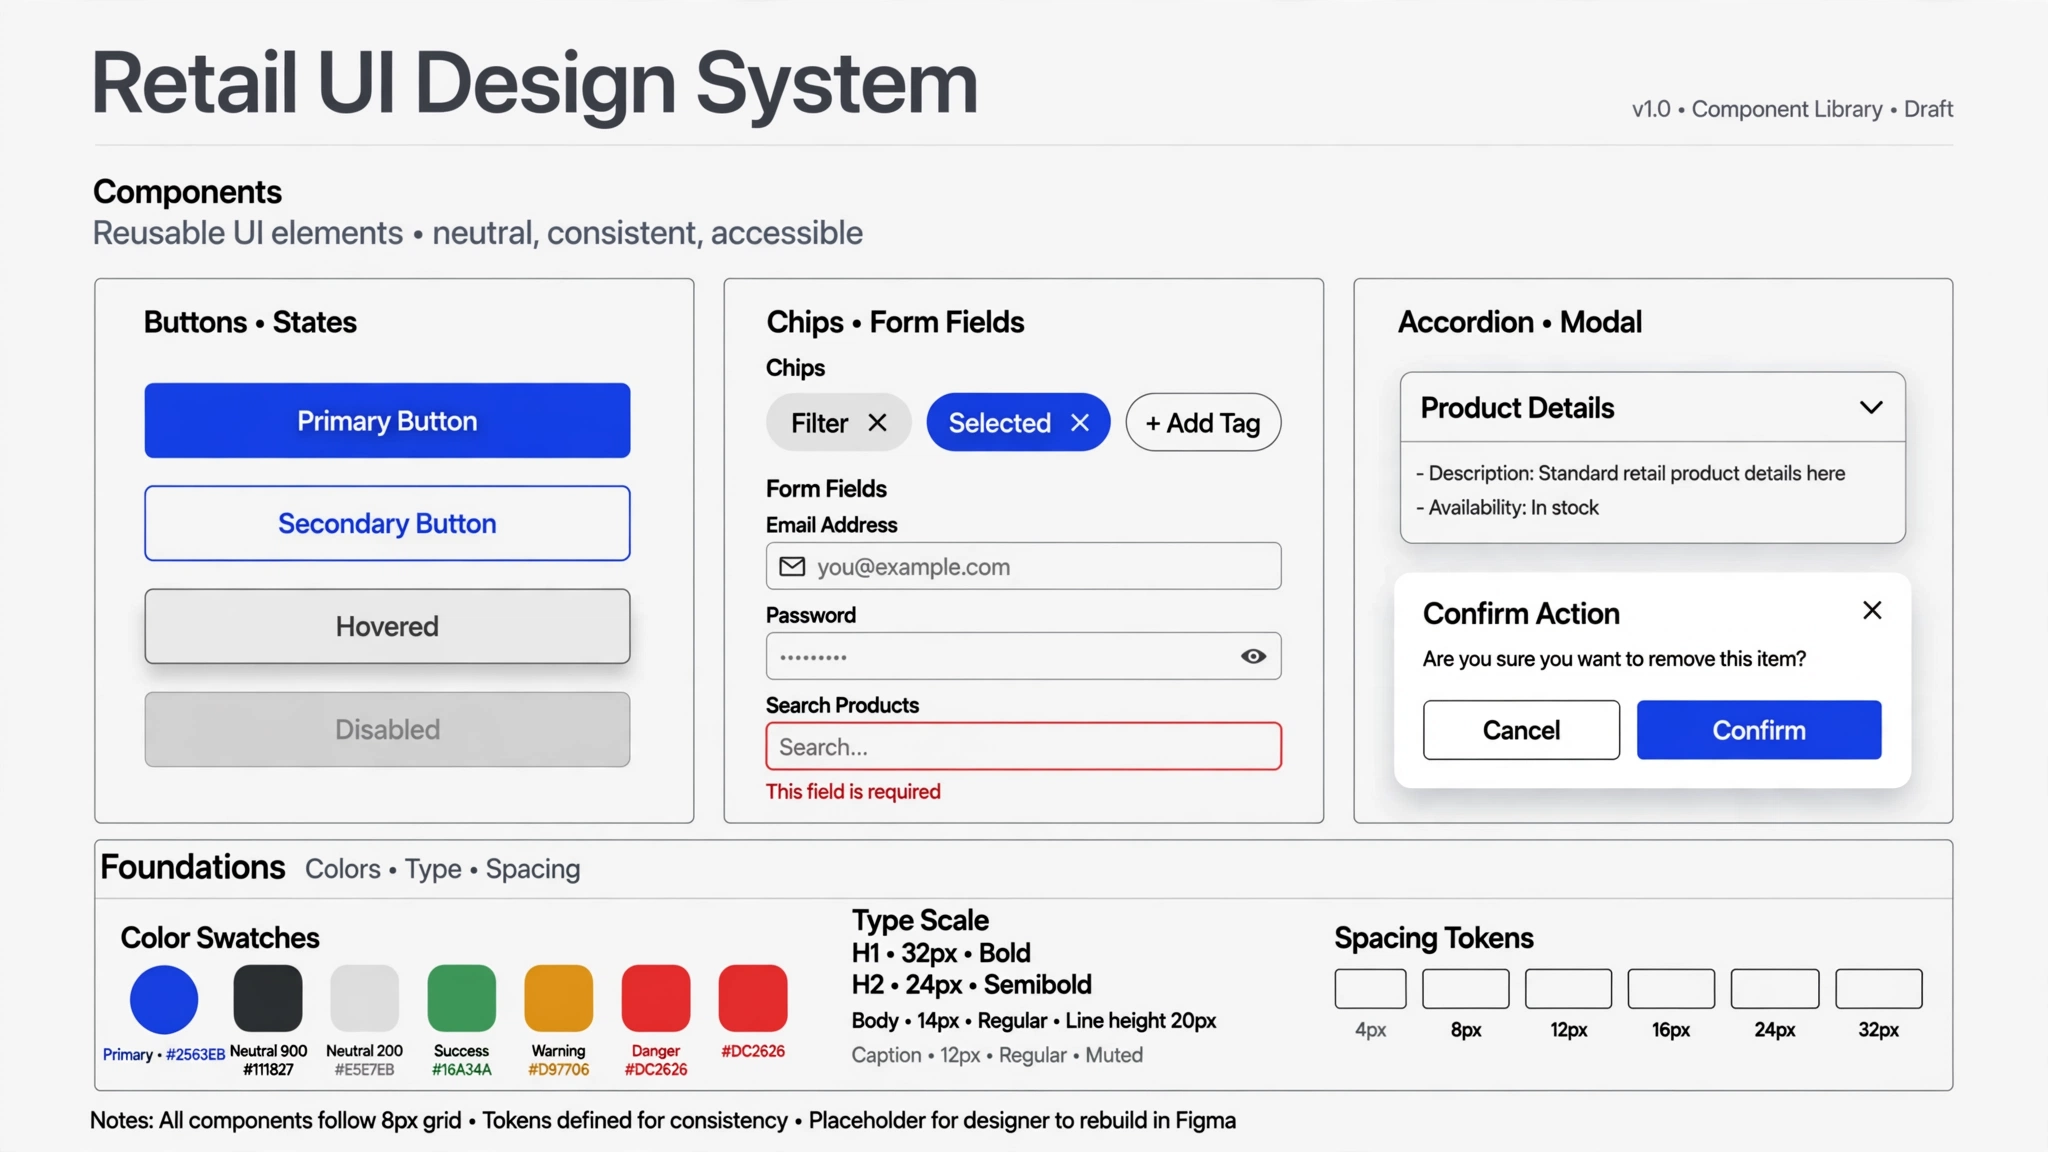Image resolution: width=2048 pixels, height=1152 pixels.
Task: Select the Neutral 900 dark swatch
Action: pos(268,998)
